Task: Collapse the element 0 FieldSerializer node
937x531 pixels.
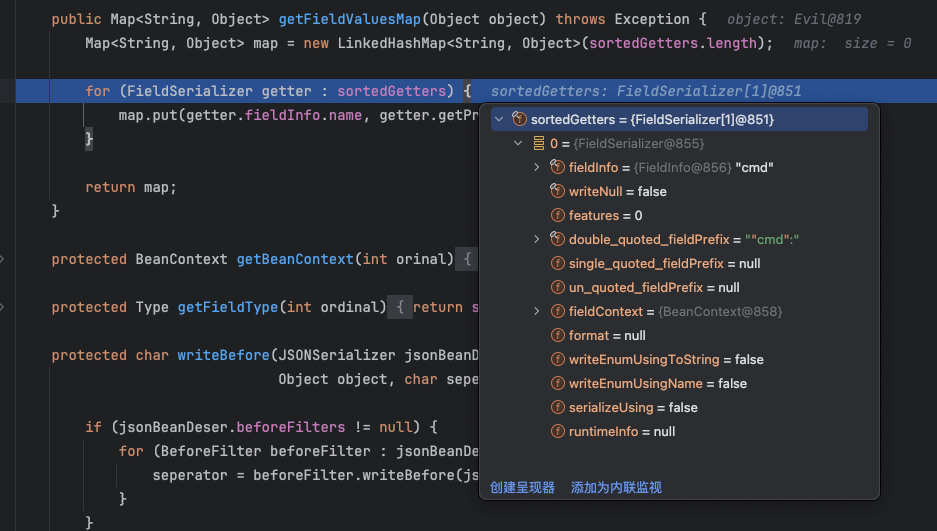Action: [518, 144]
